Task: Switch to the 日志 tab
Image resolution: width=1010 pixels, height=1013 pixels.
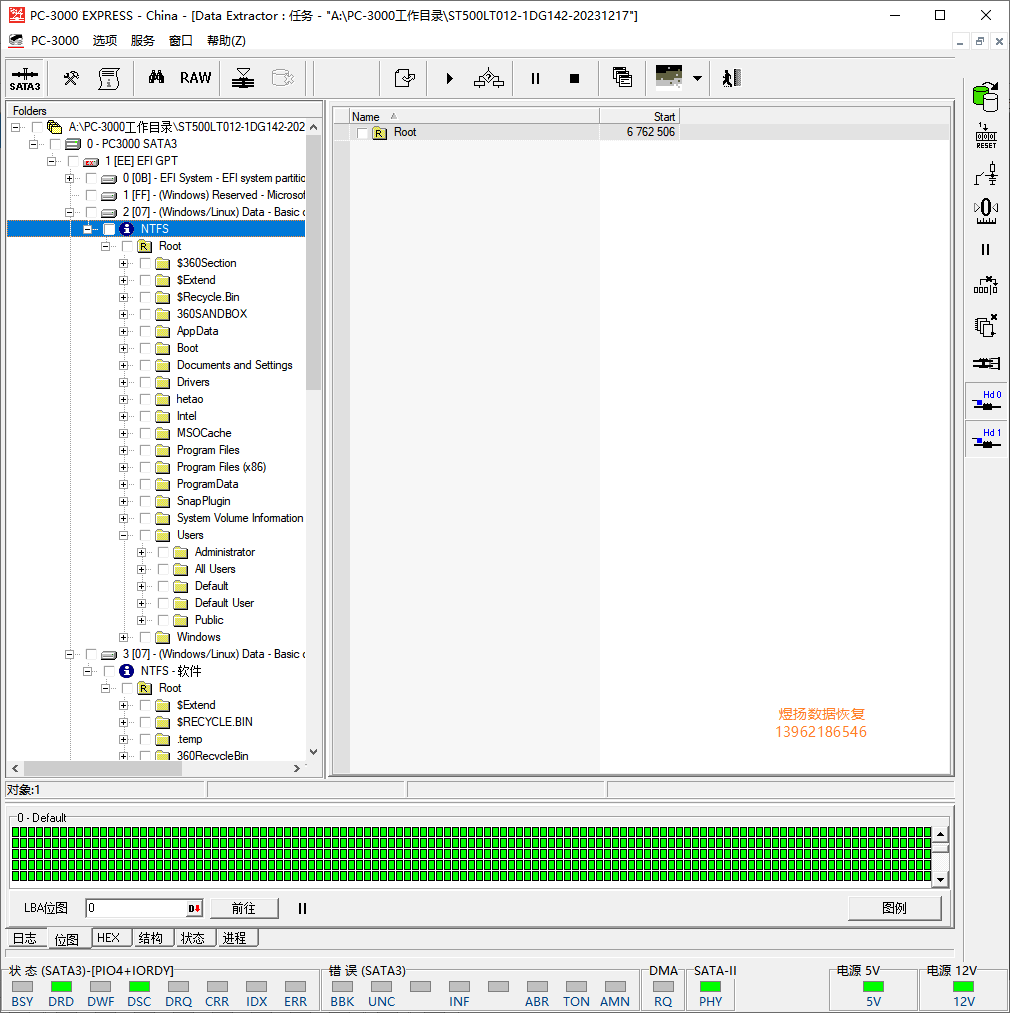Action: point(25,938)
